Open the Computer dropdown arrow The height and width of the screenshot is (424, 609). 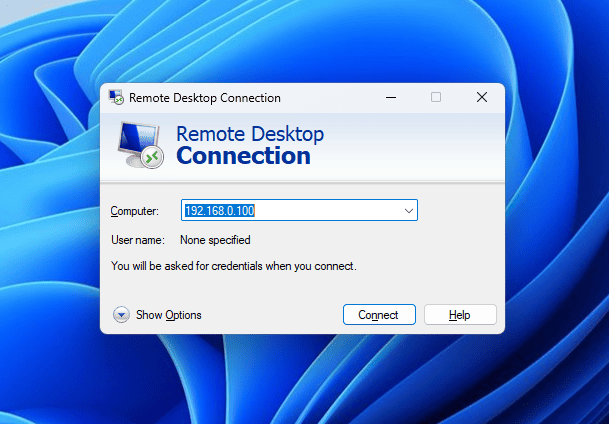[409, 210]
